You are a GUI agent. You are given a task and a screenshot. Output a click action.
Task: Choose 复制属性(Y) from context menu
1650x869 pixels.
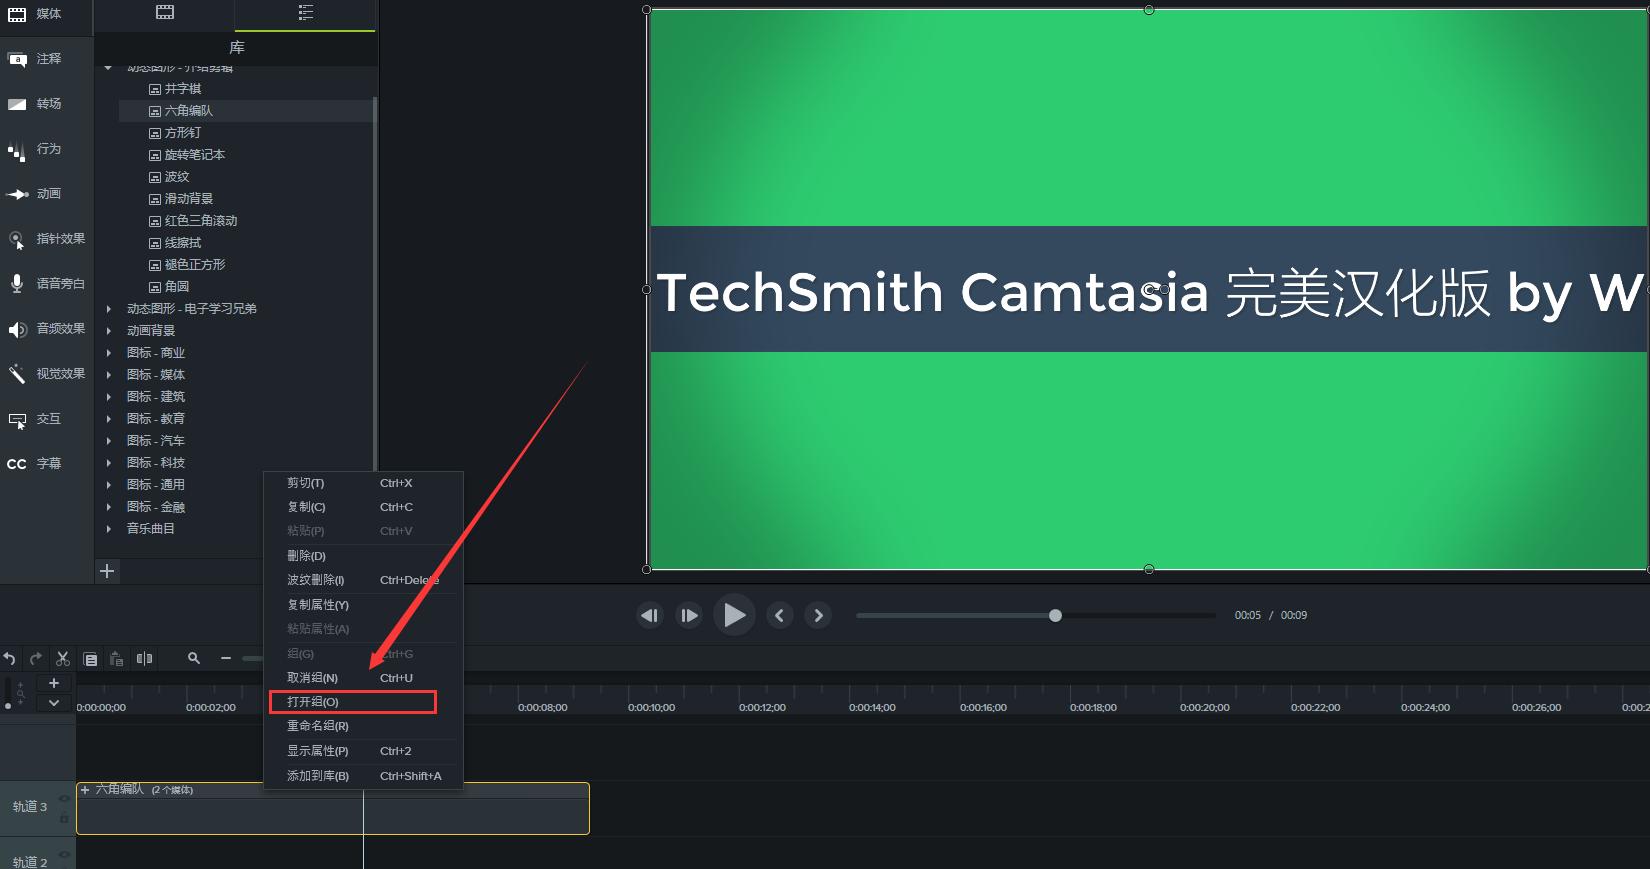(363, 605)
